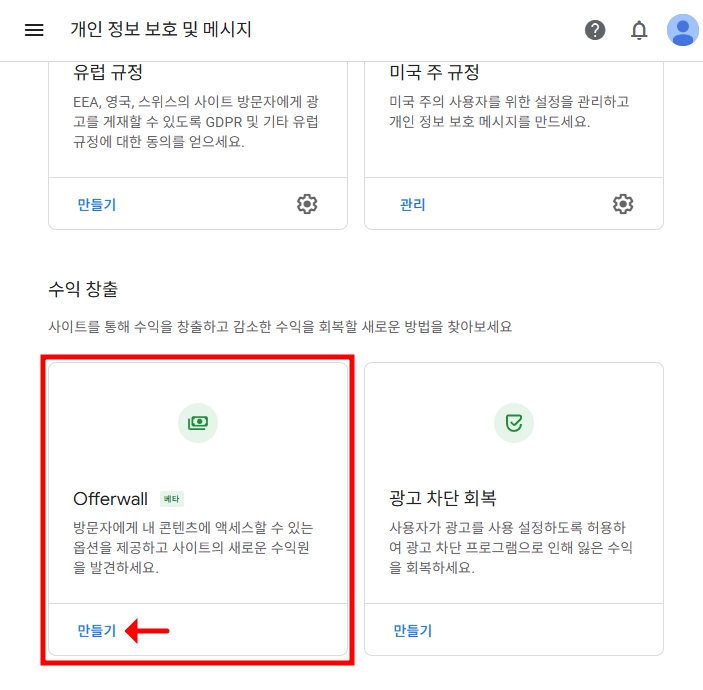
Task: Click 관리 in the 미국 주 규정 card
Action: coord(412,204)
